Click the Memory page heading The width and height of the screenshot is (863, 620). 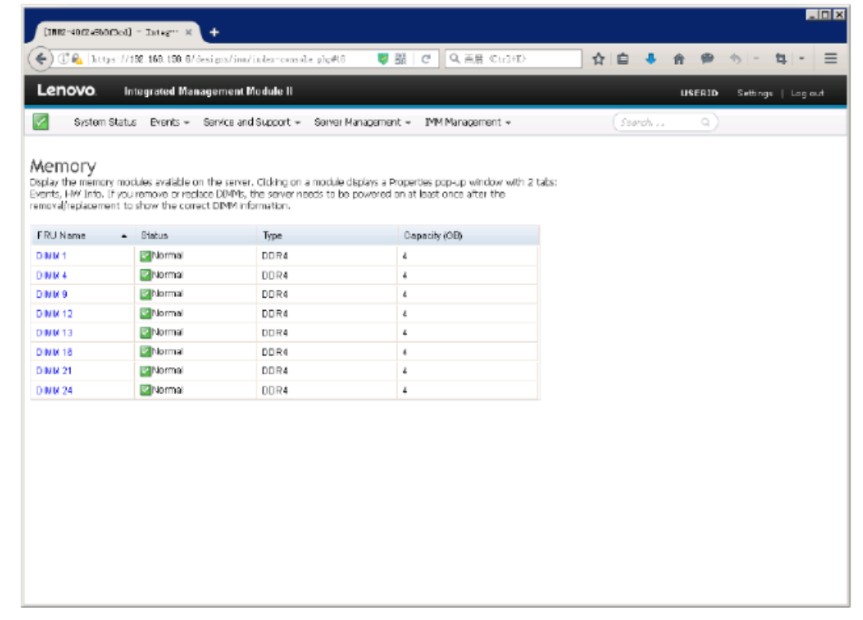[63, 166]
